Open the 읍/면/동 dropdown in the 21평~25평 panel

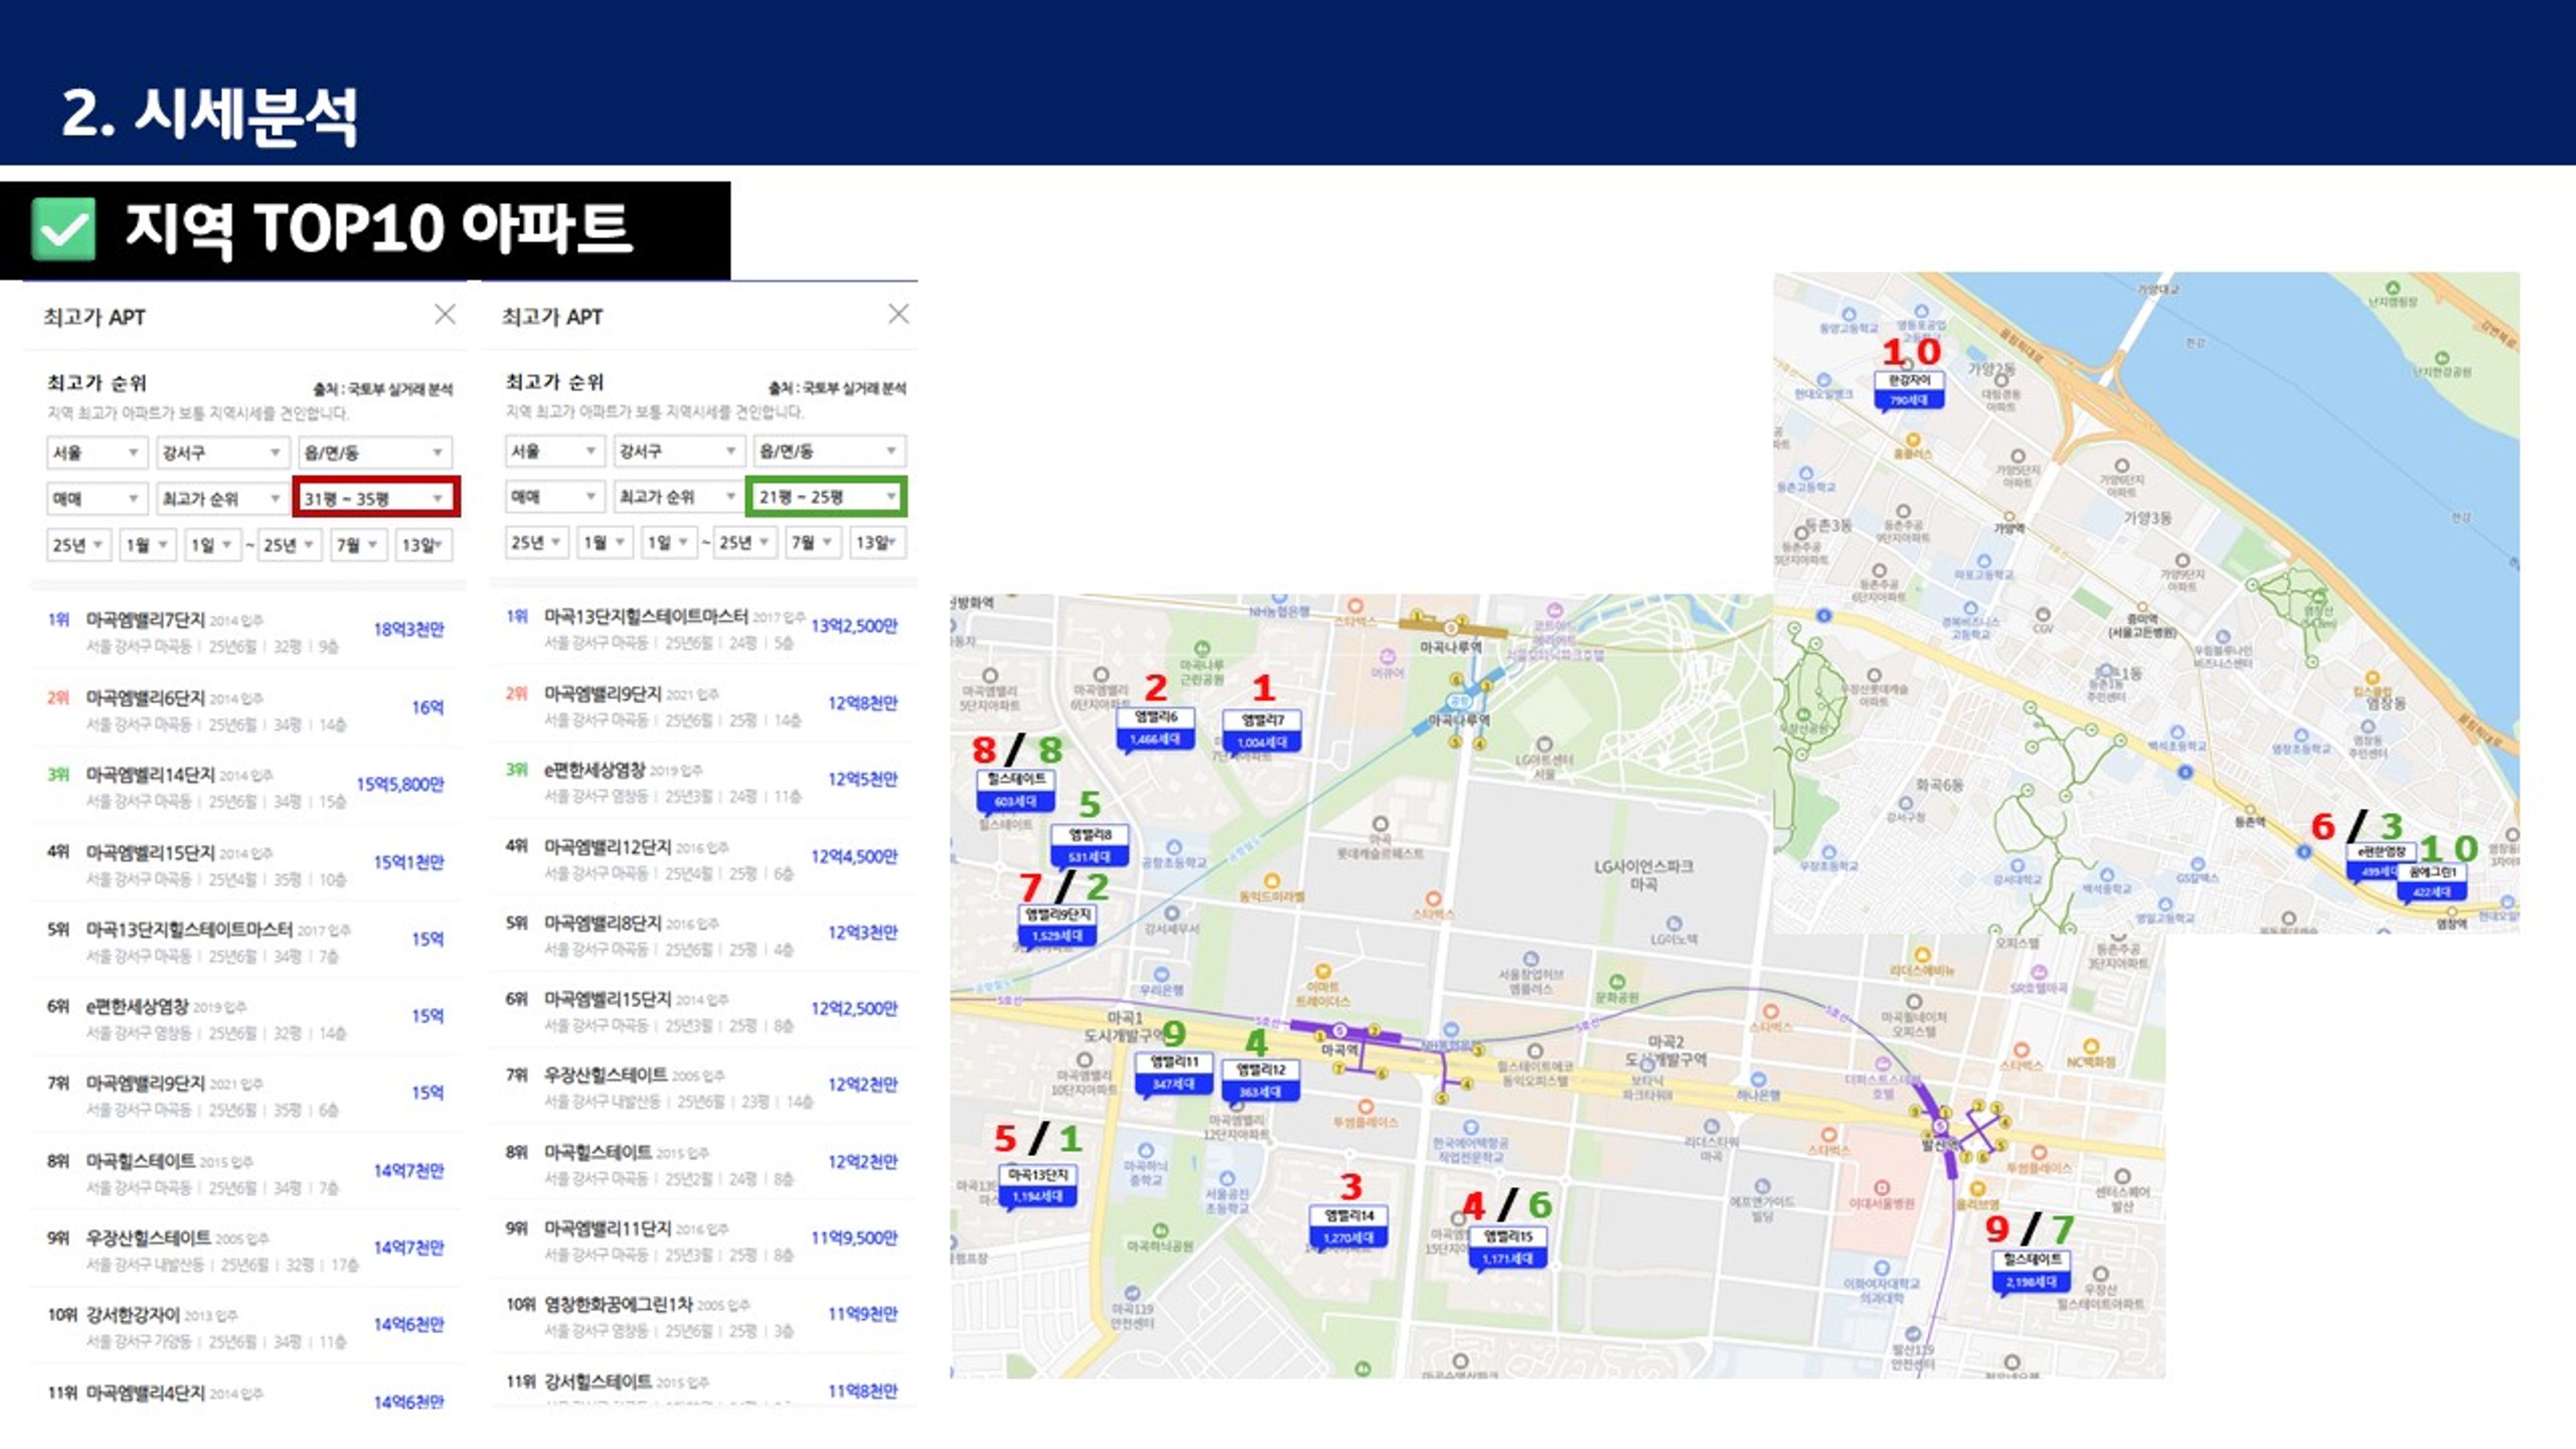829,451
